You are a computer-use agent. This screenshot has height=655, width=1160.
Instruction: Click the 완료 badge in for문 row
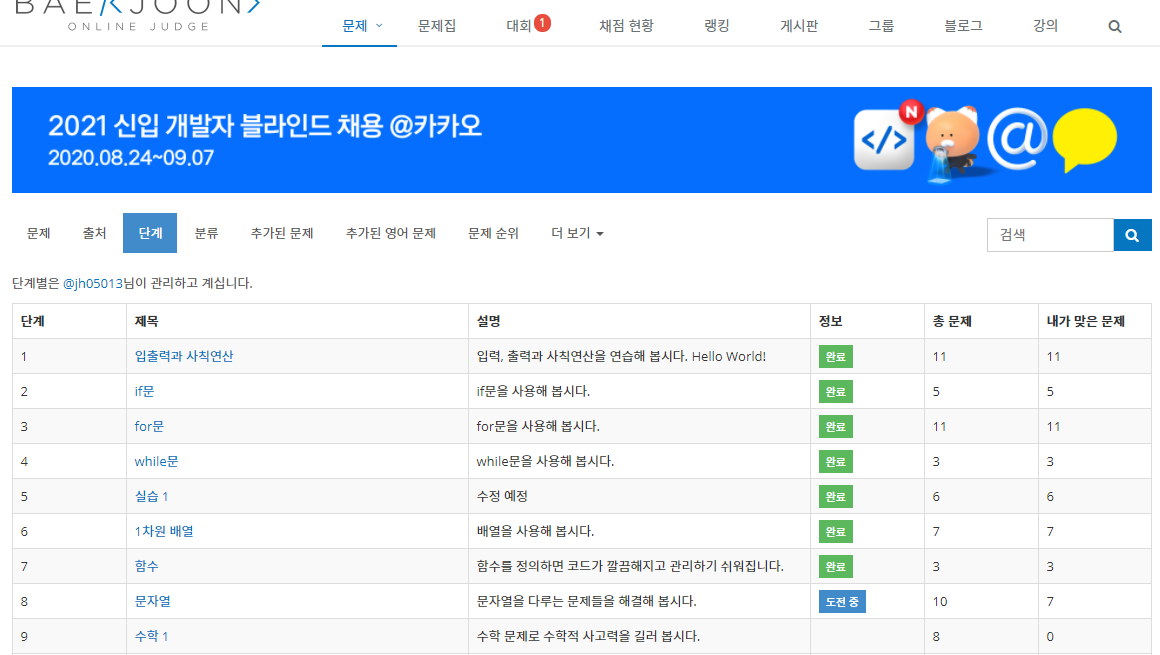(x=835, y=426)
